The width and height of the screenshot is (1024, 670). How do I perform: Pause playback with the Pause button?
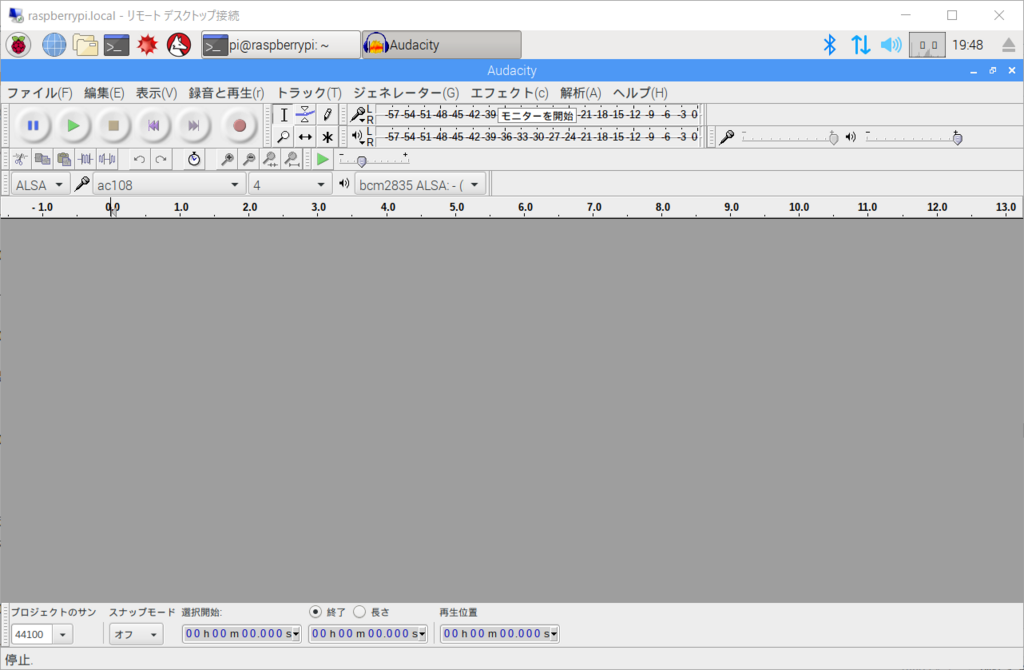[x=33, y=125]
